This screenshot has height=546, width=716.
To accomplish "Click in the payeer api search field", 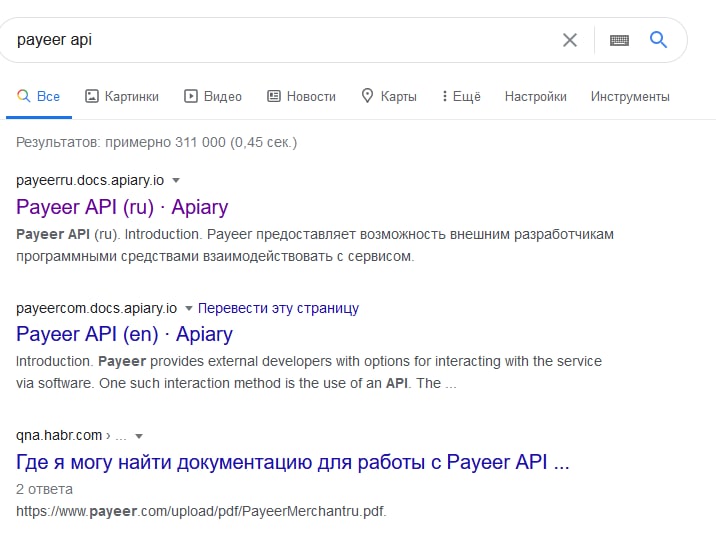I will [x=280, y=40].
